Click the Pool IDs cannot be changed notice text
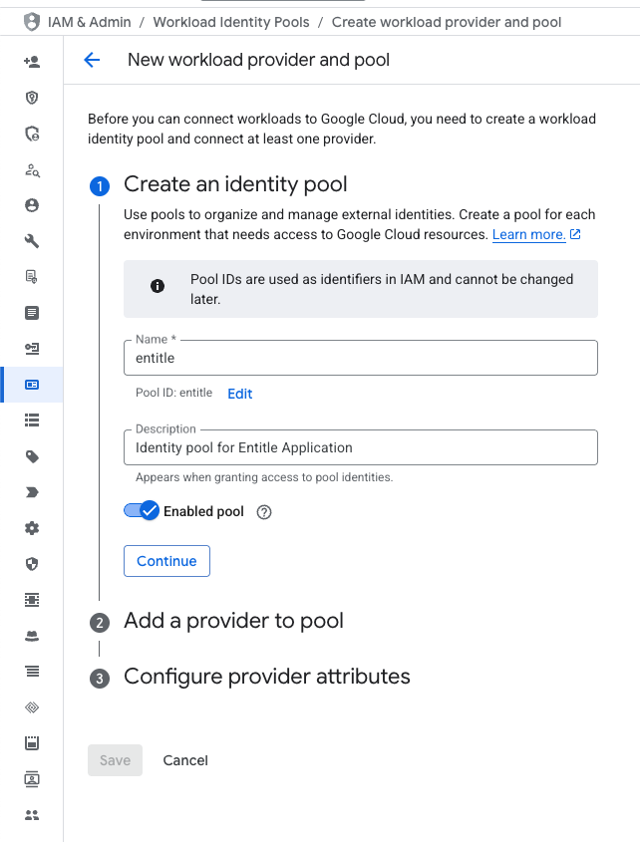The image size is (640, 842). click(x=382, y=289)
